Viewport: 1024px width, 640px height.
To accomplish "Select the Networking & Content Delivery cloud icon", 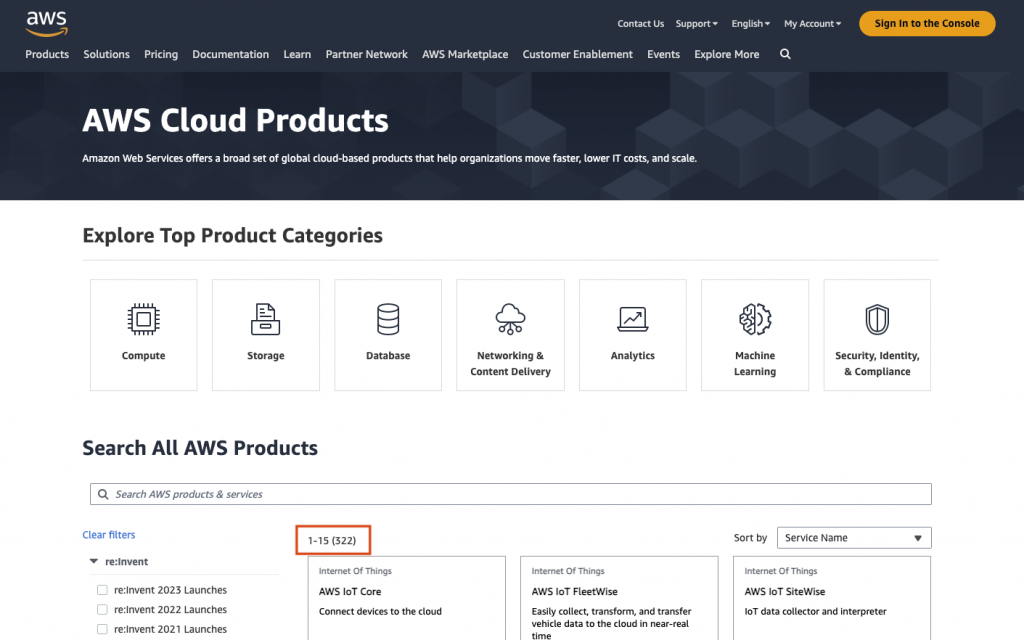I will 510,319.
